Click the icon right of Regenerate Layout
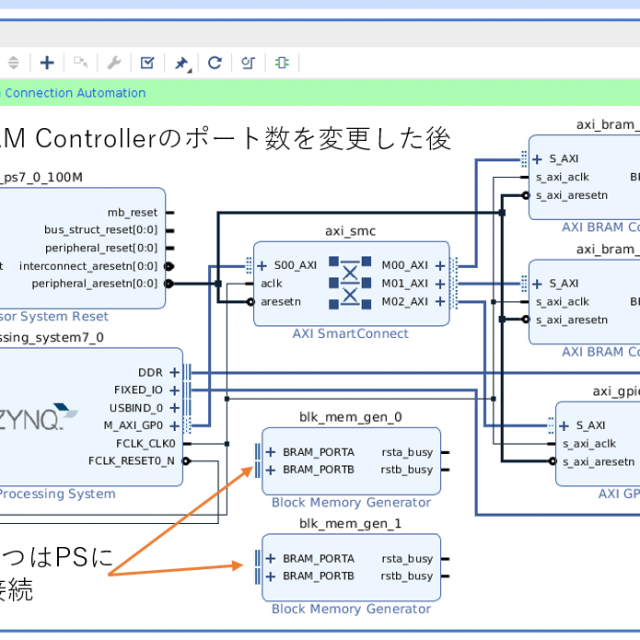Screen dimensions: 640x640 tap(248, 63)
